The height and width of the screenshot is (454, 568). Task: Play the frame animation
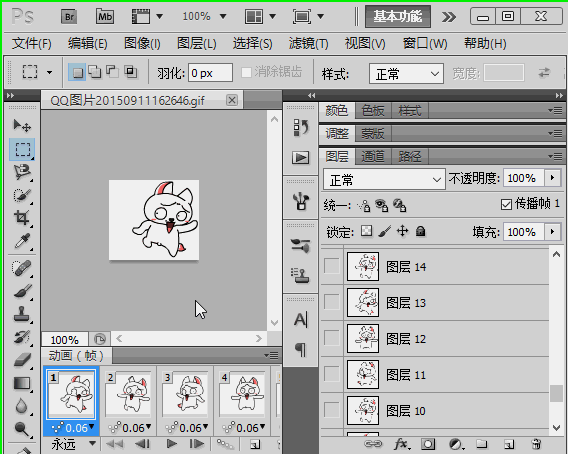point(171,444)
